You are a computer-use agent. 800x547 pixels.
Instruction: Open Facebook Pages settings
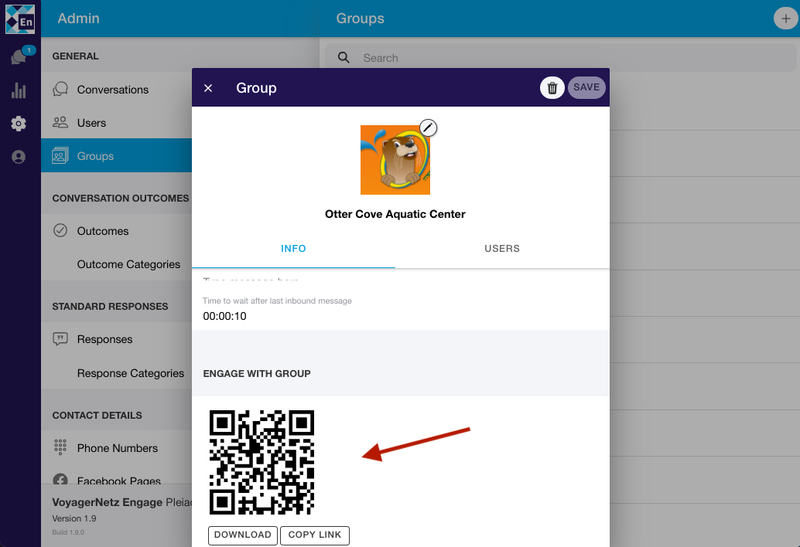tap(117, 479)
